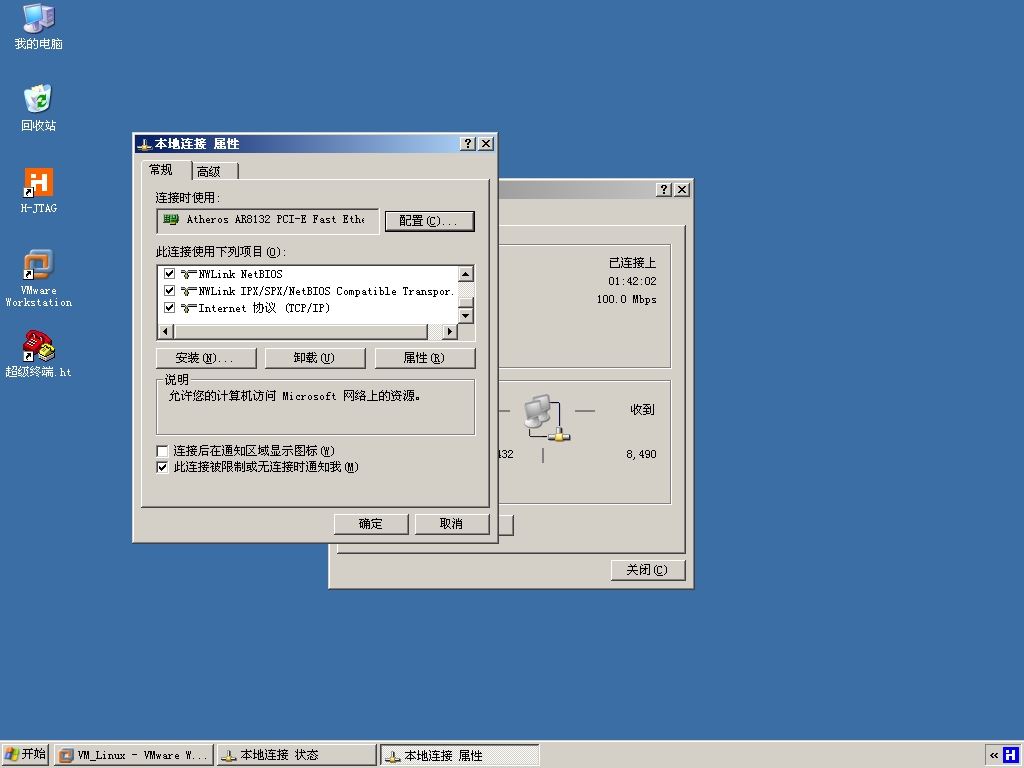The width and height of the screenshot is (1024, 768).
Task: Click the Atheros network adapter icon
Action: 171,219
